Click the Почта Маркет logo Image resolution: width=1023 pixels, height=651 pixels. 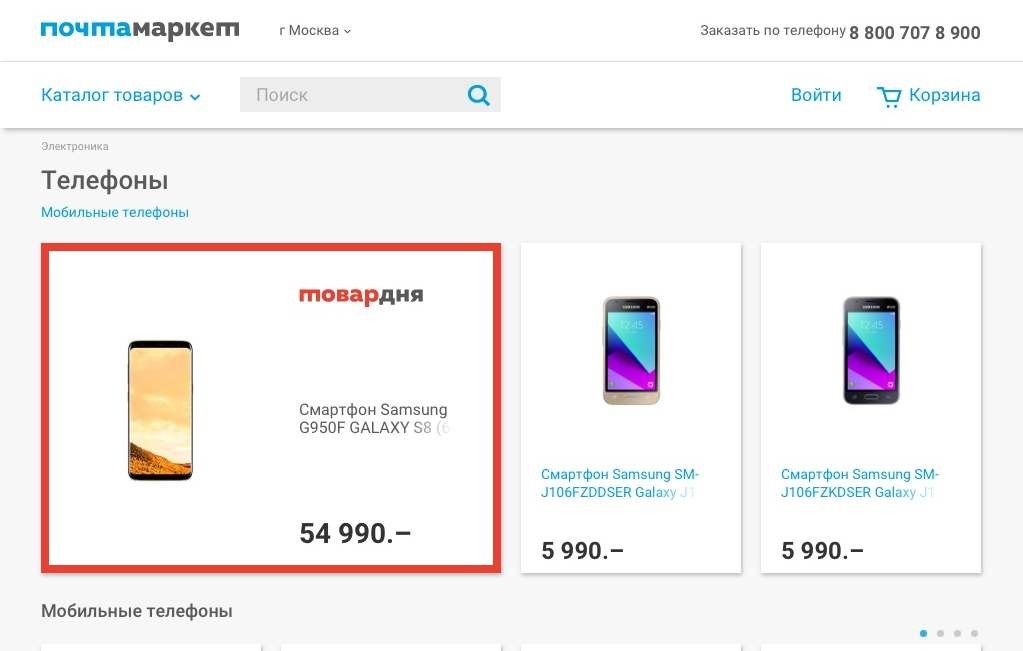[140, 31]
